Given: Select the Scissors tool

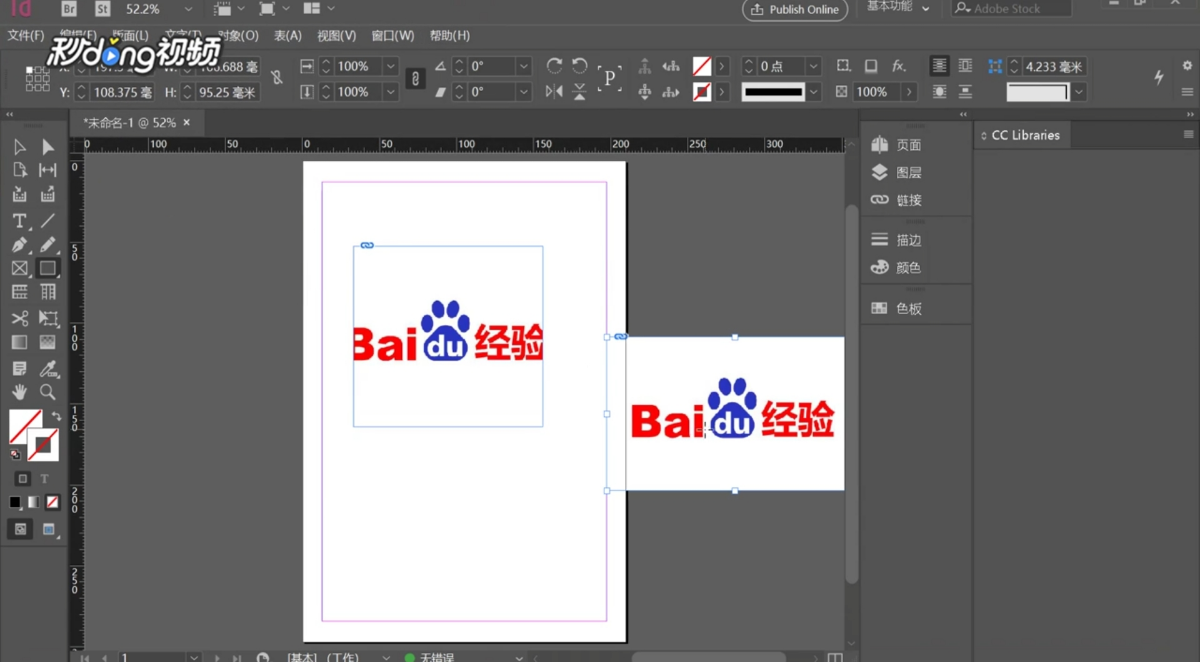Looking at the screenshot, I should click(x=20, y=318).
